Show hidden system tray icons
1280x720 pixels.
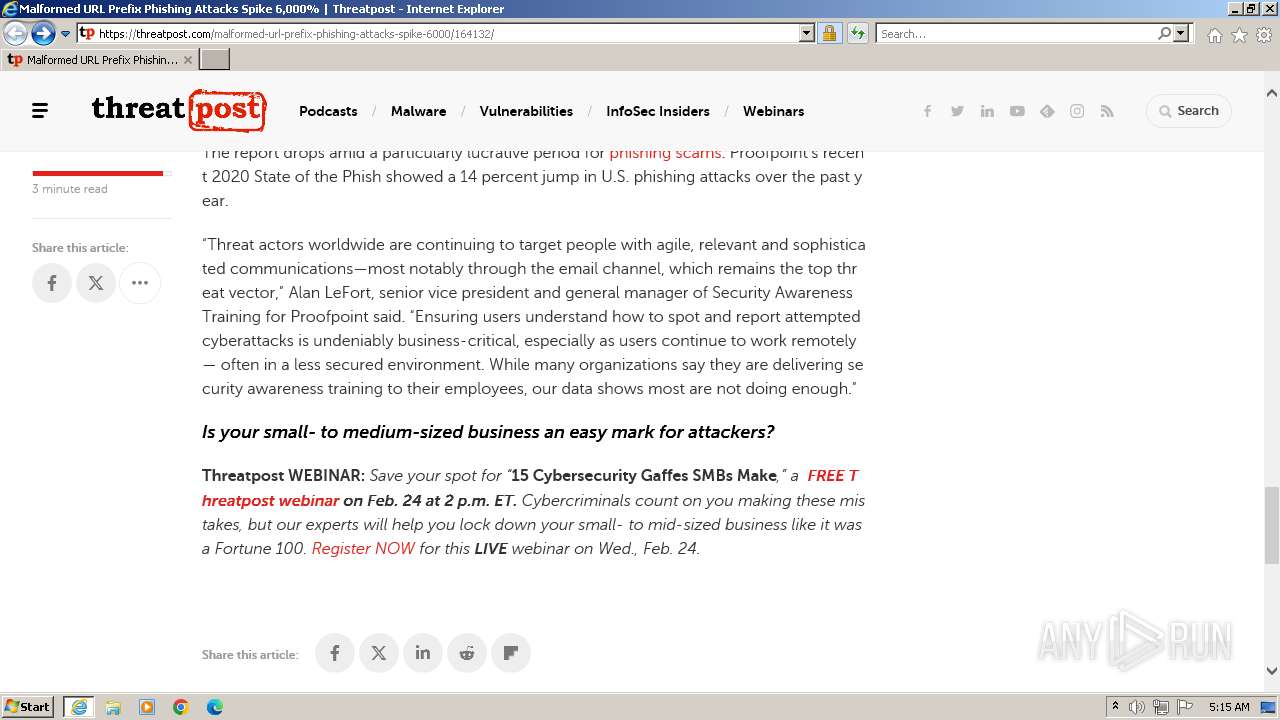pyautogui.click(x=1115, y=707)
